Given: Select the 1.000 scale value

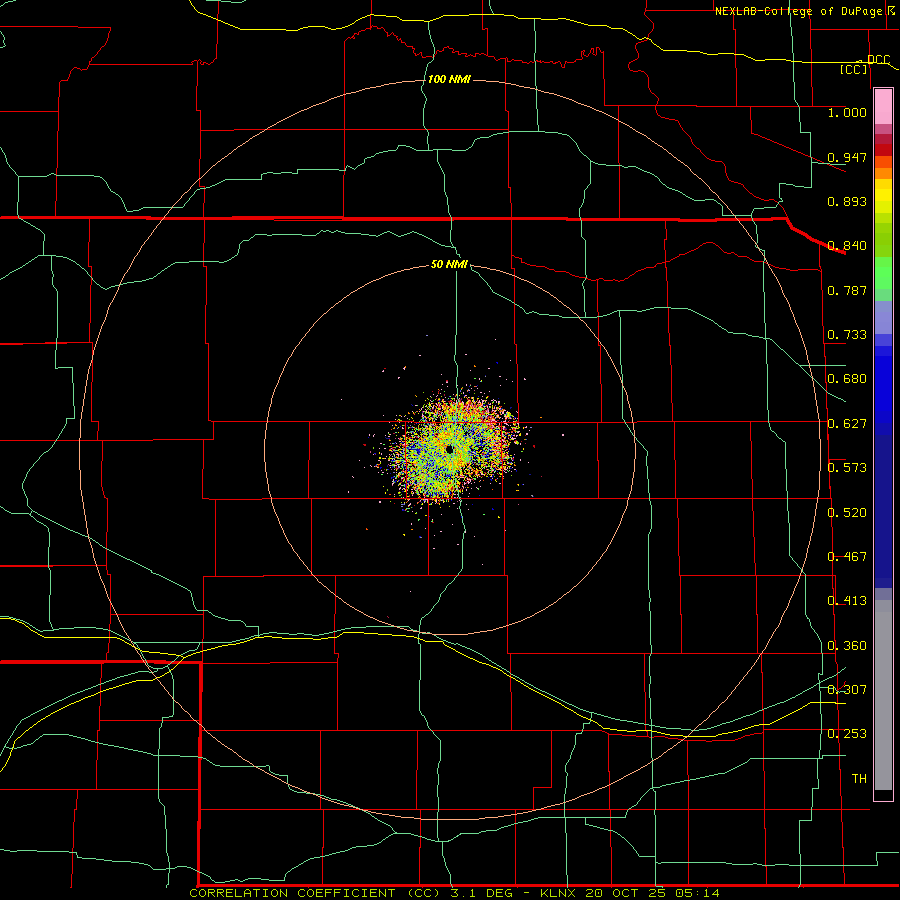Looking at the screenshot, I should click(x=847, y=112).
